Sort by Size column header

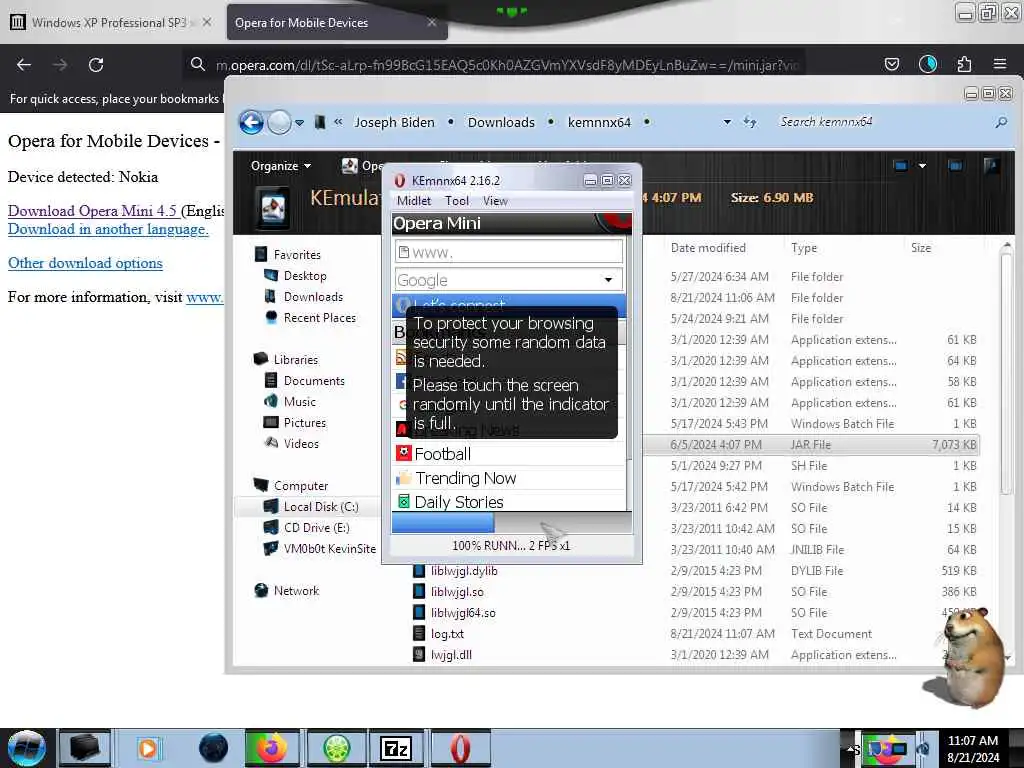coord(921,248)
